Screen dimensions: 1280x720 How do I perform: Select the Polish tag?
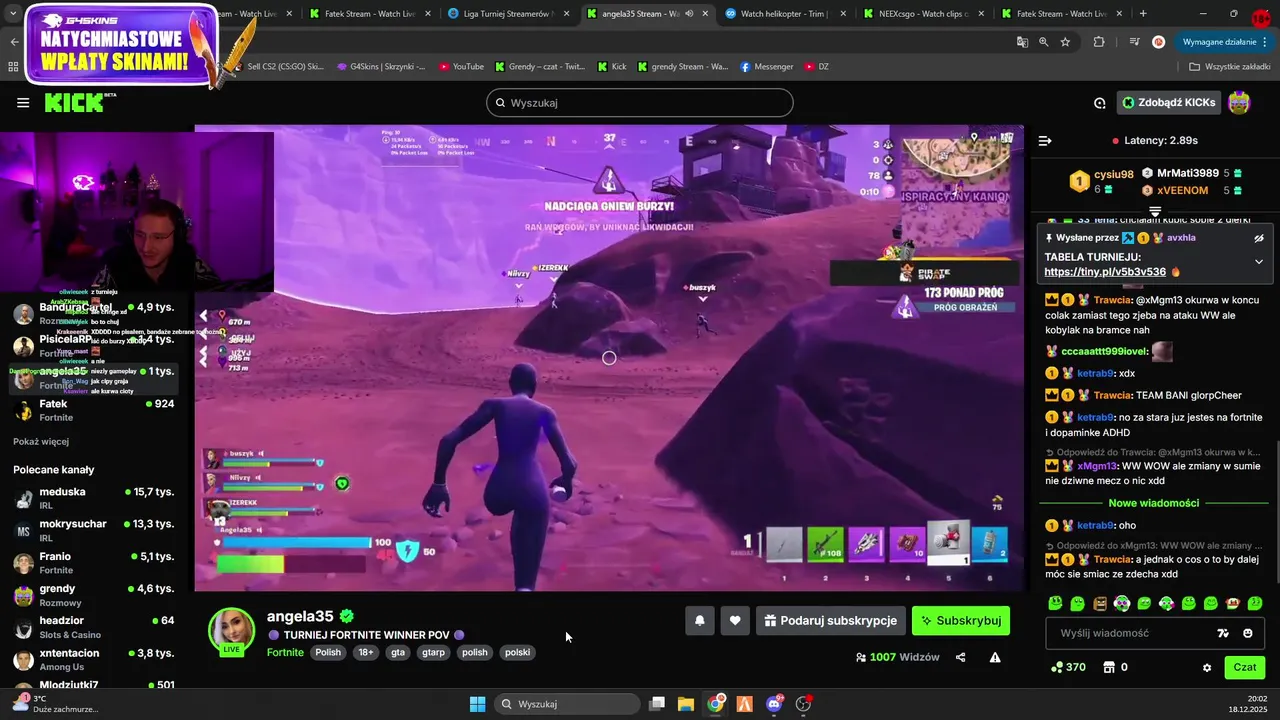point(328,652)
